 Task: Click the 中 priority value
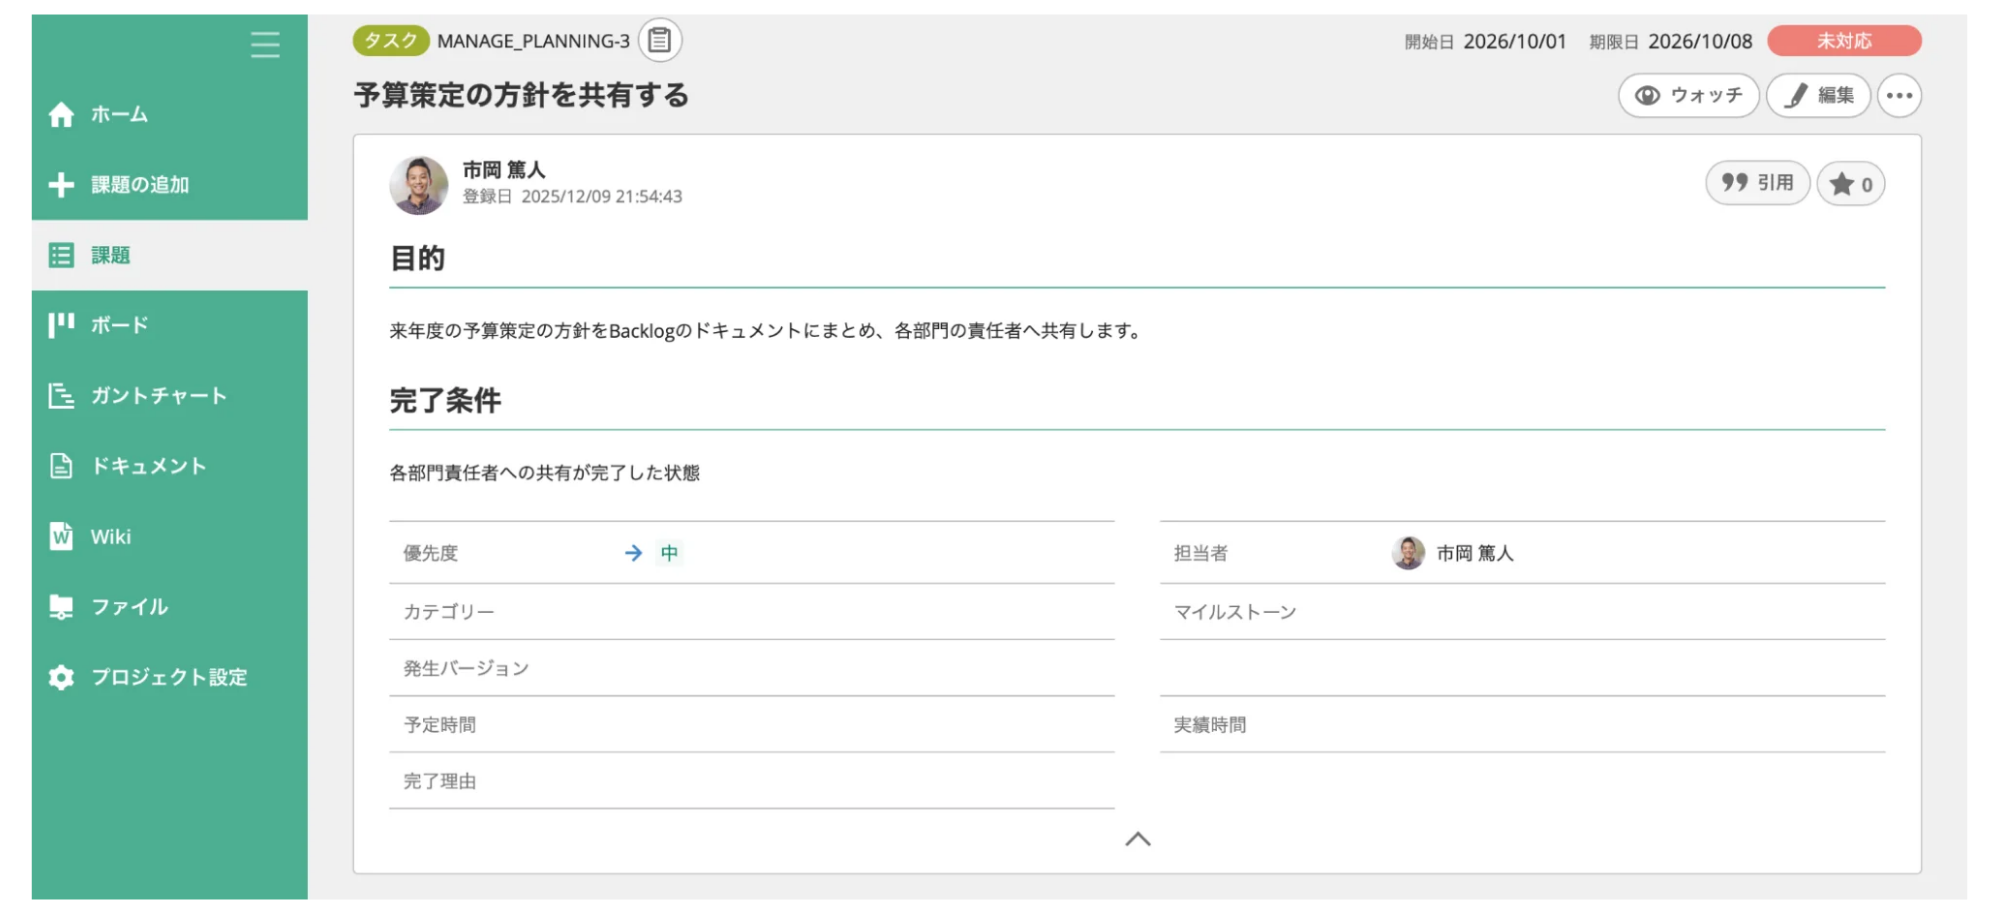click(669, 553)
